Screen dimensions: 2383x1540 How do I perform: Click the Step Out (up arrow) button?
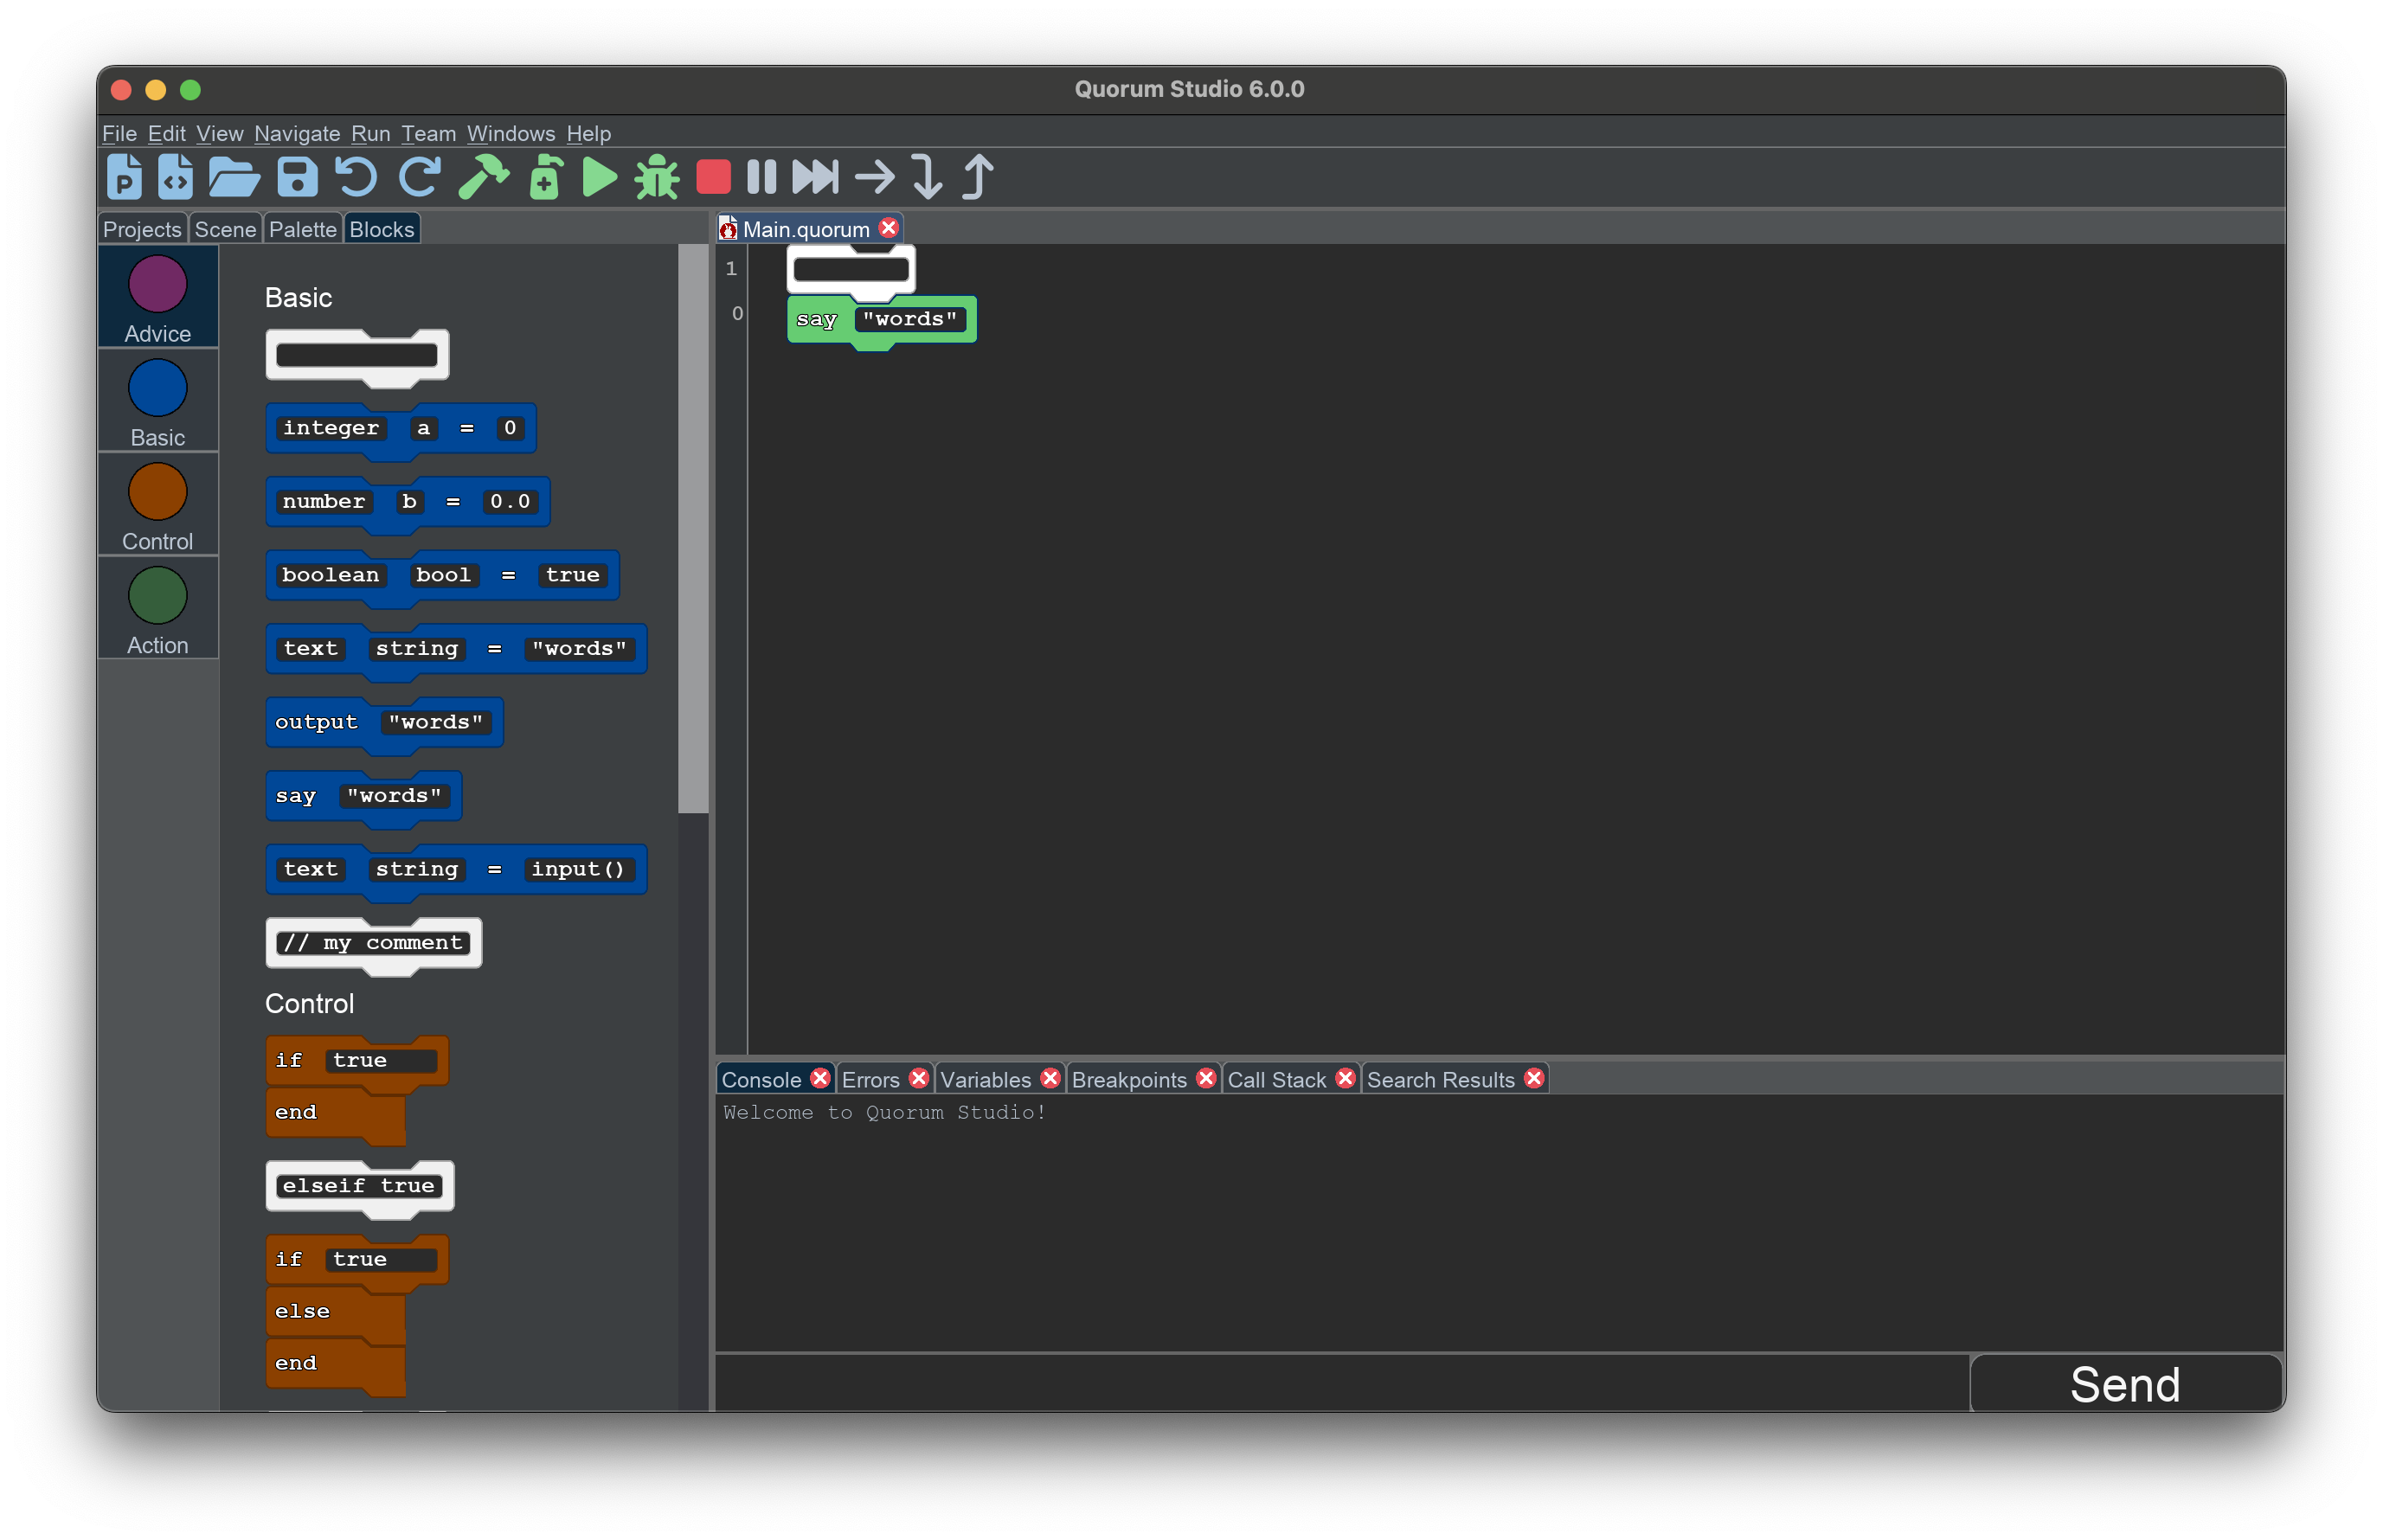[x=980, y=176]
